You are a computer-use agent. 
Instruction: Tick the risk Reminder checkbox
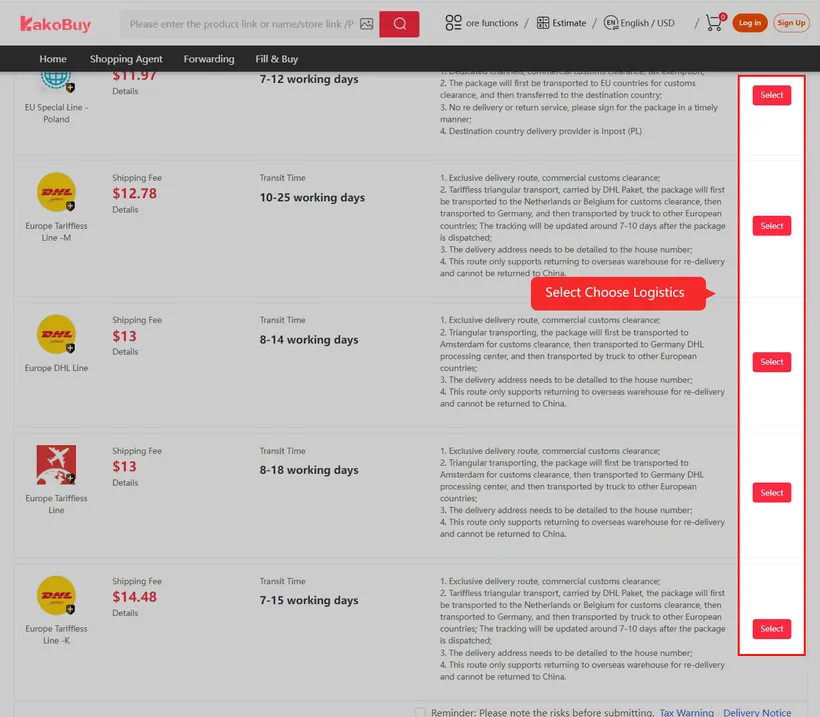(420, 712)
